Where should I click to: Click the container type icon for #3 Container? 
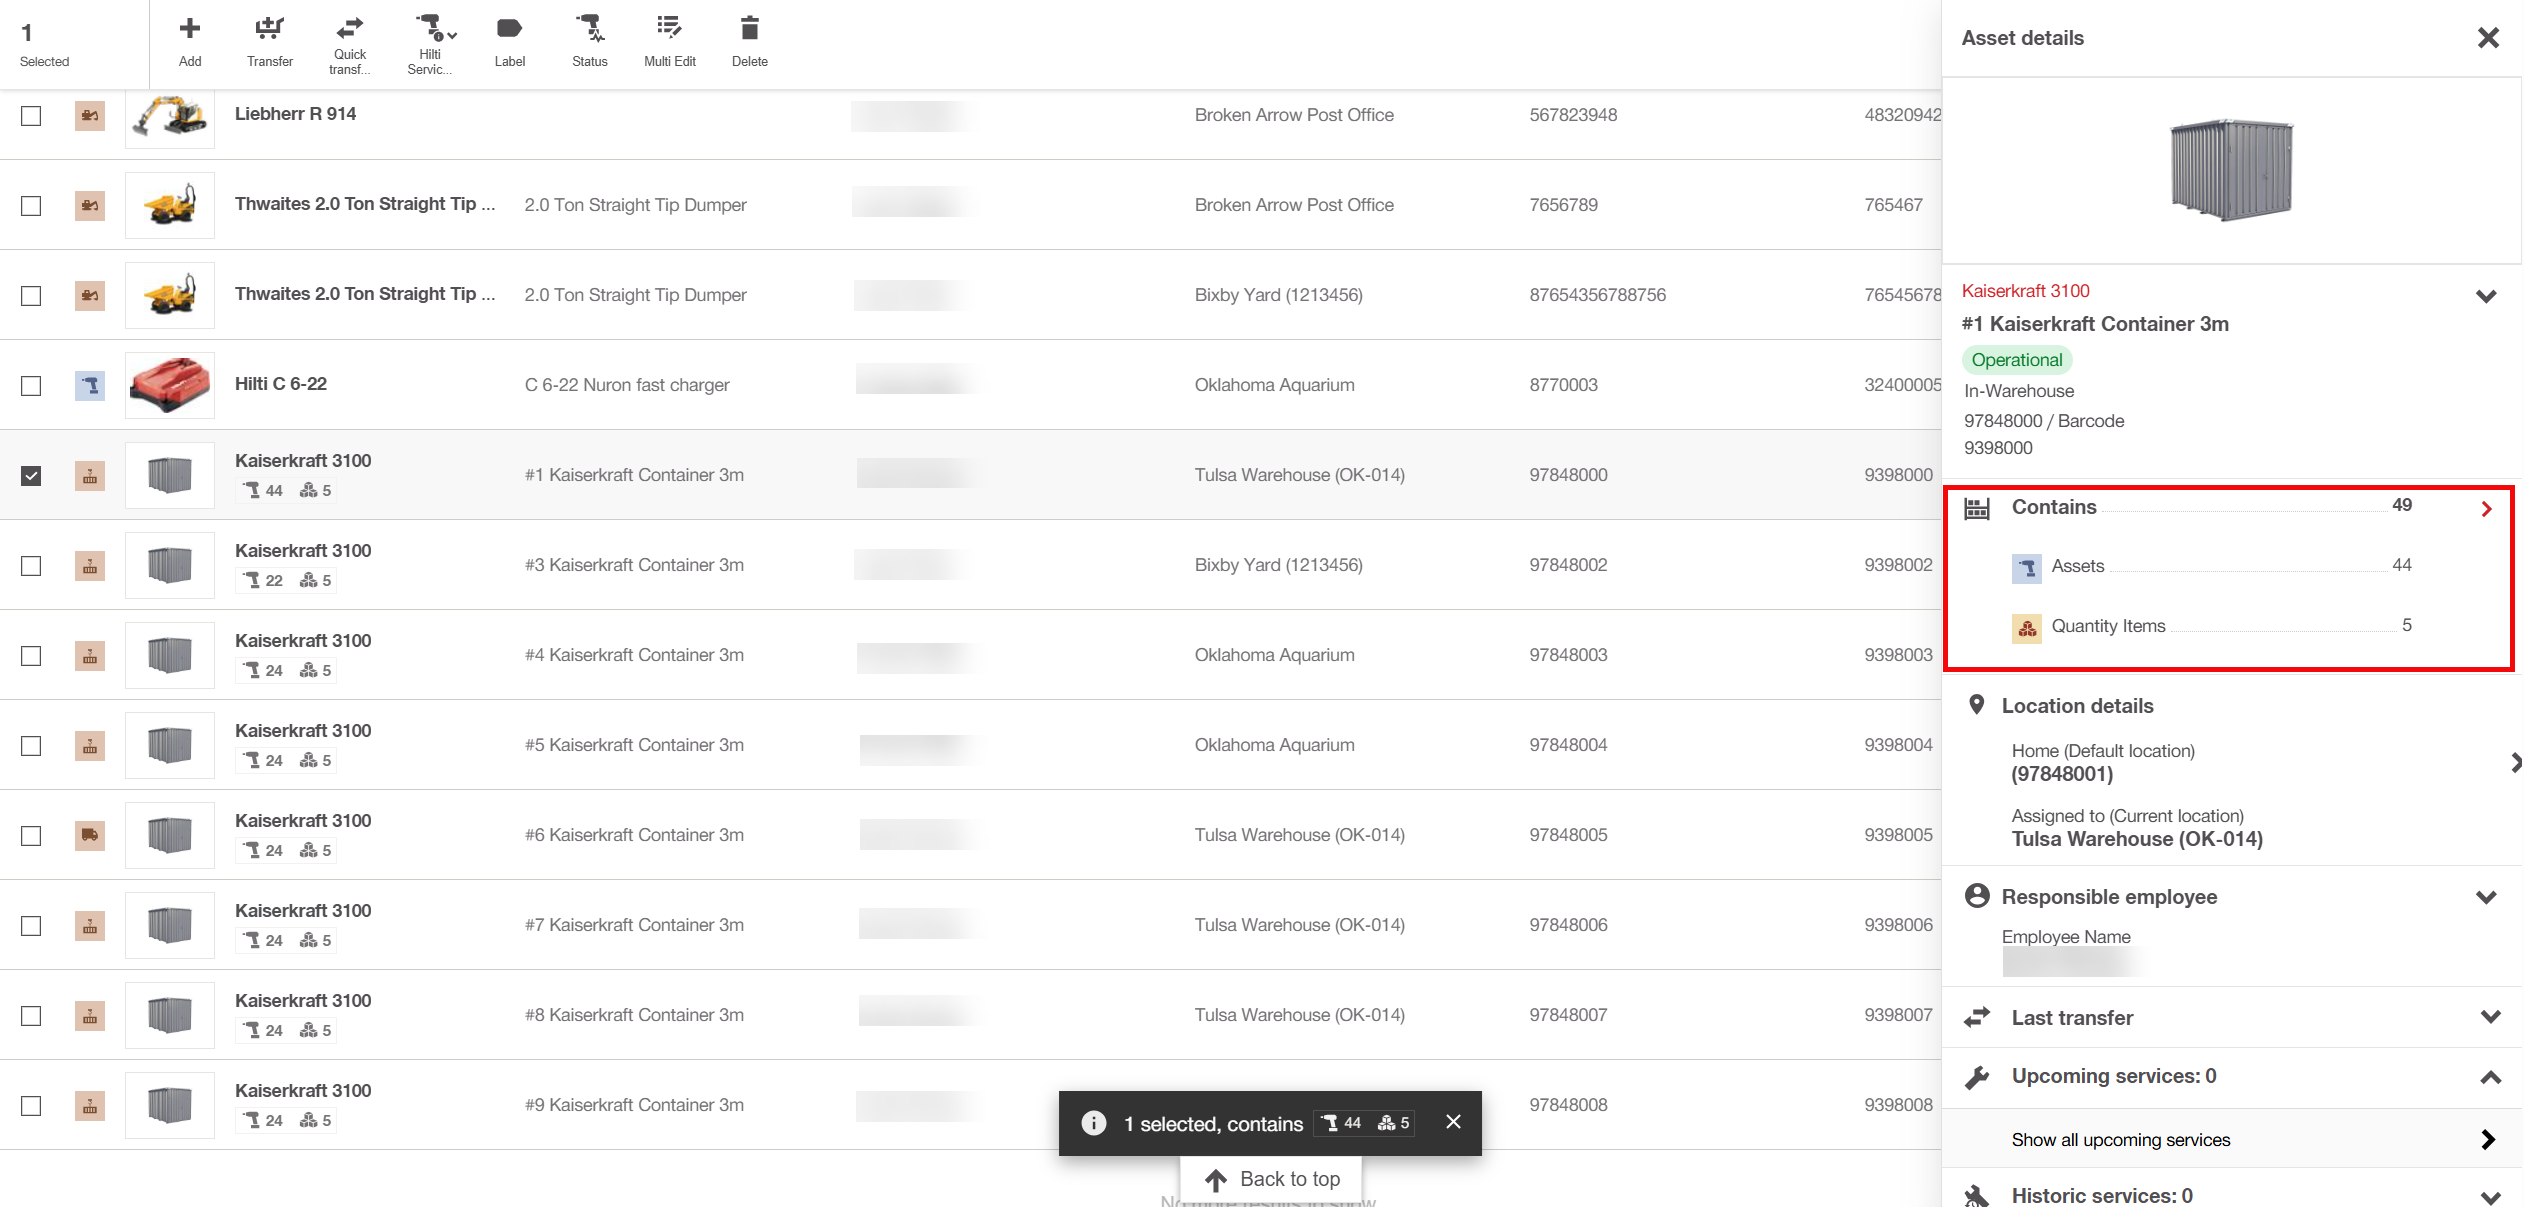(90, 566)
